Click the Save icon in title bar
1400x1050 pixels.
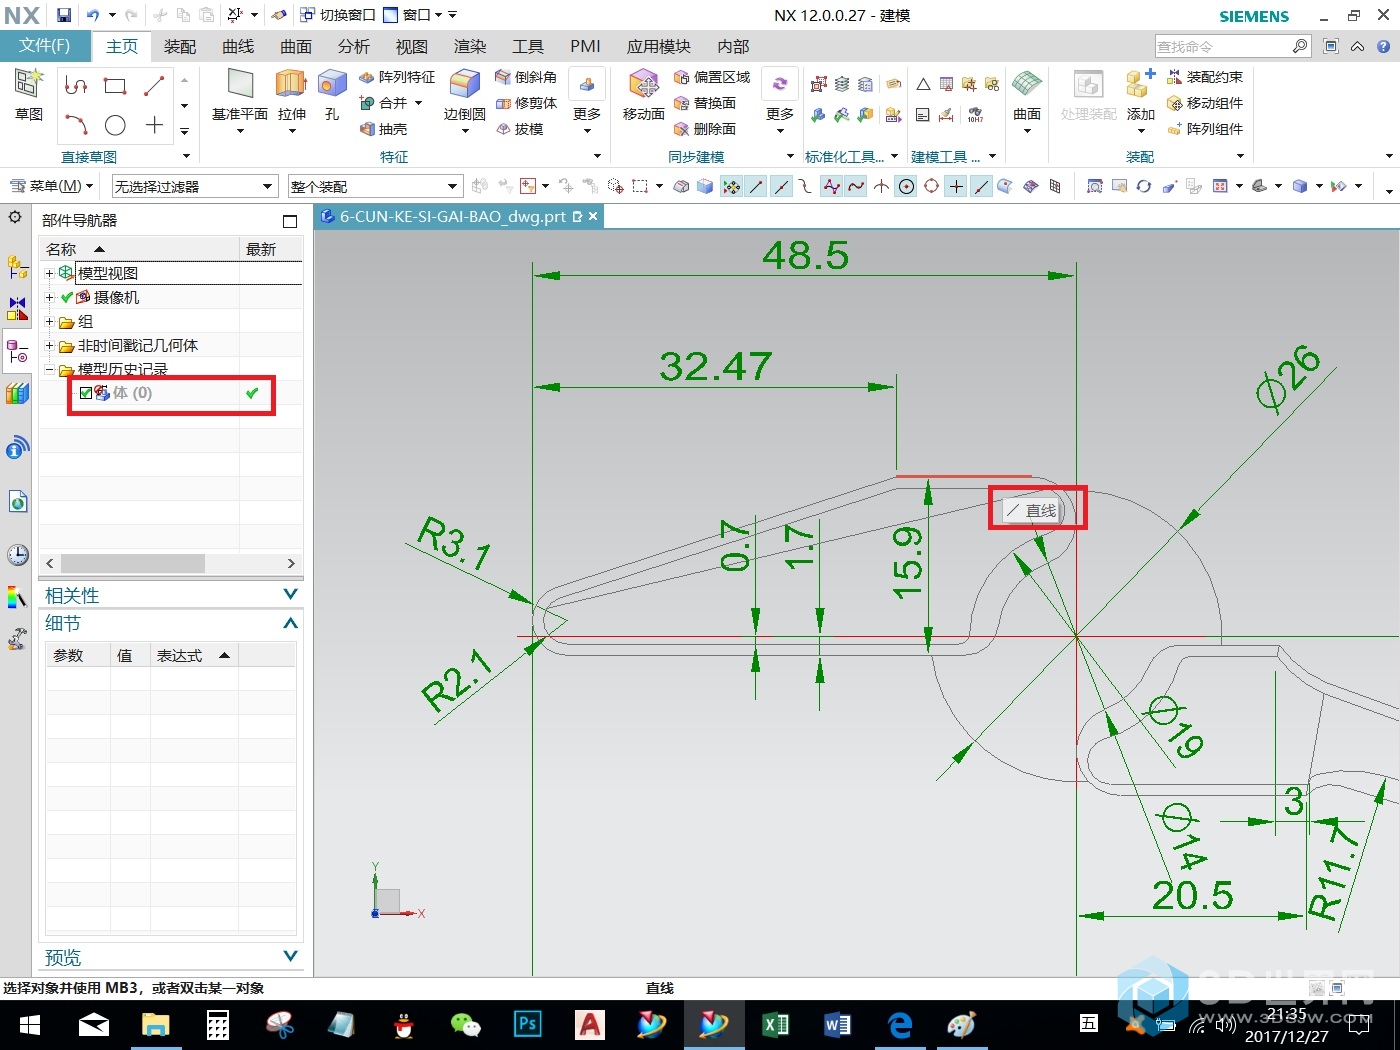64,15
